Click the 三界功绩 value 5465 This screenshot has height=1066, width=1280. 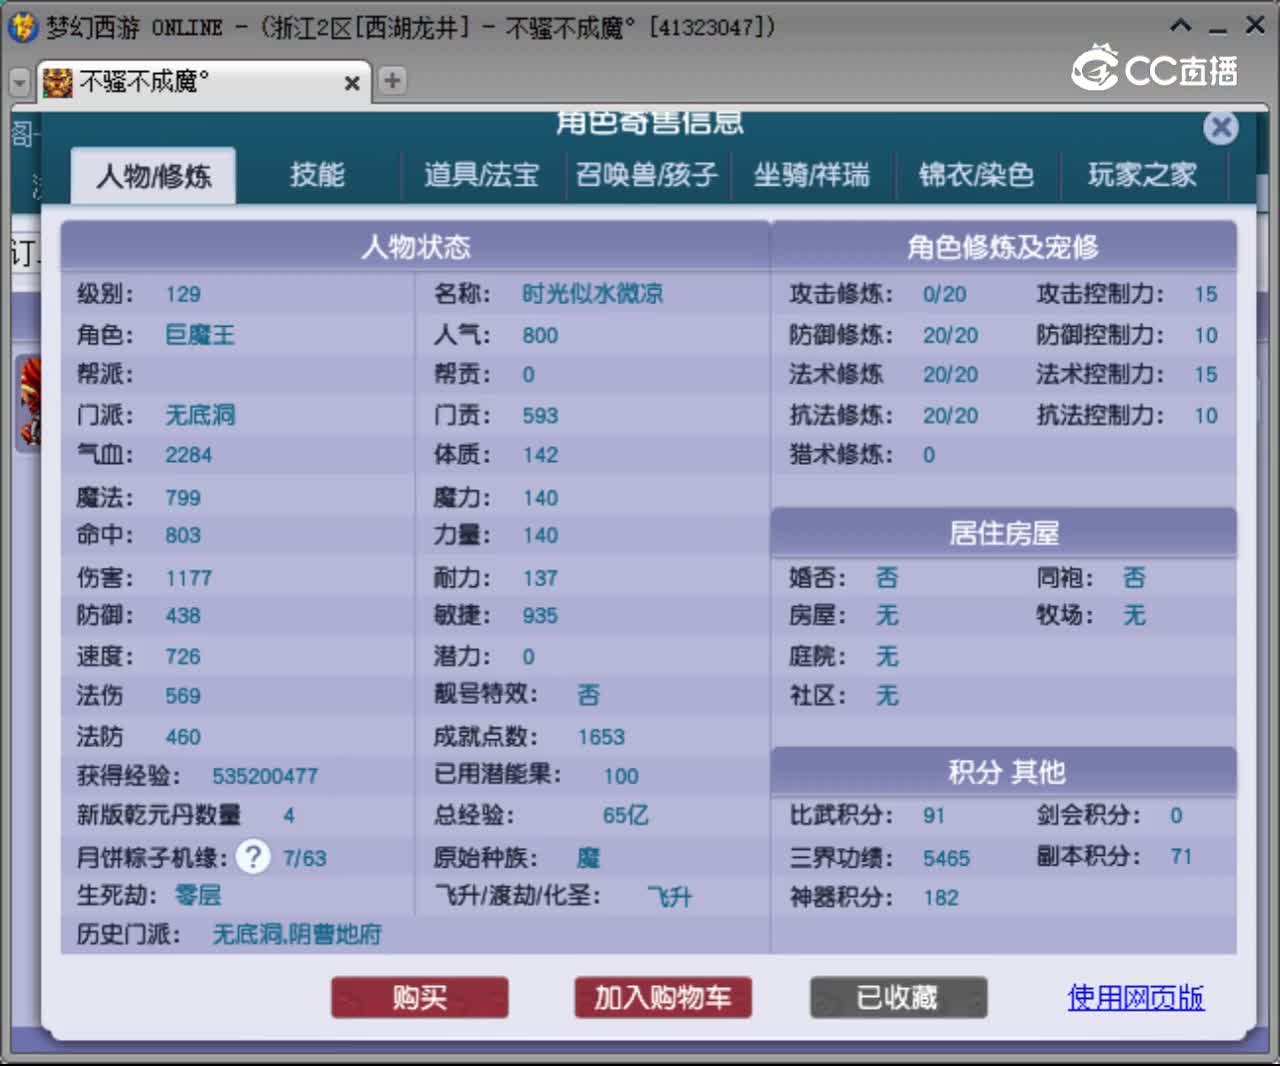coord(946,858)
